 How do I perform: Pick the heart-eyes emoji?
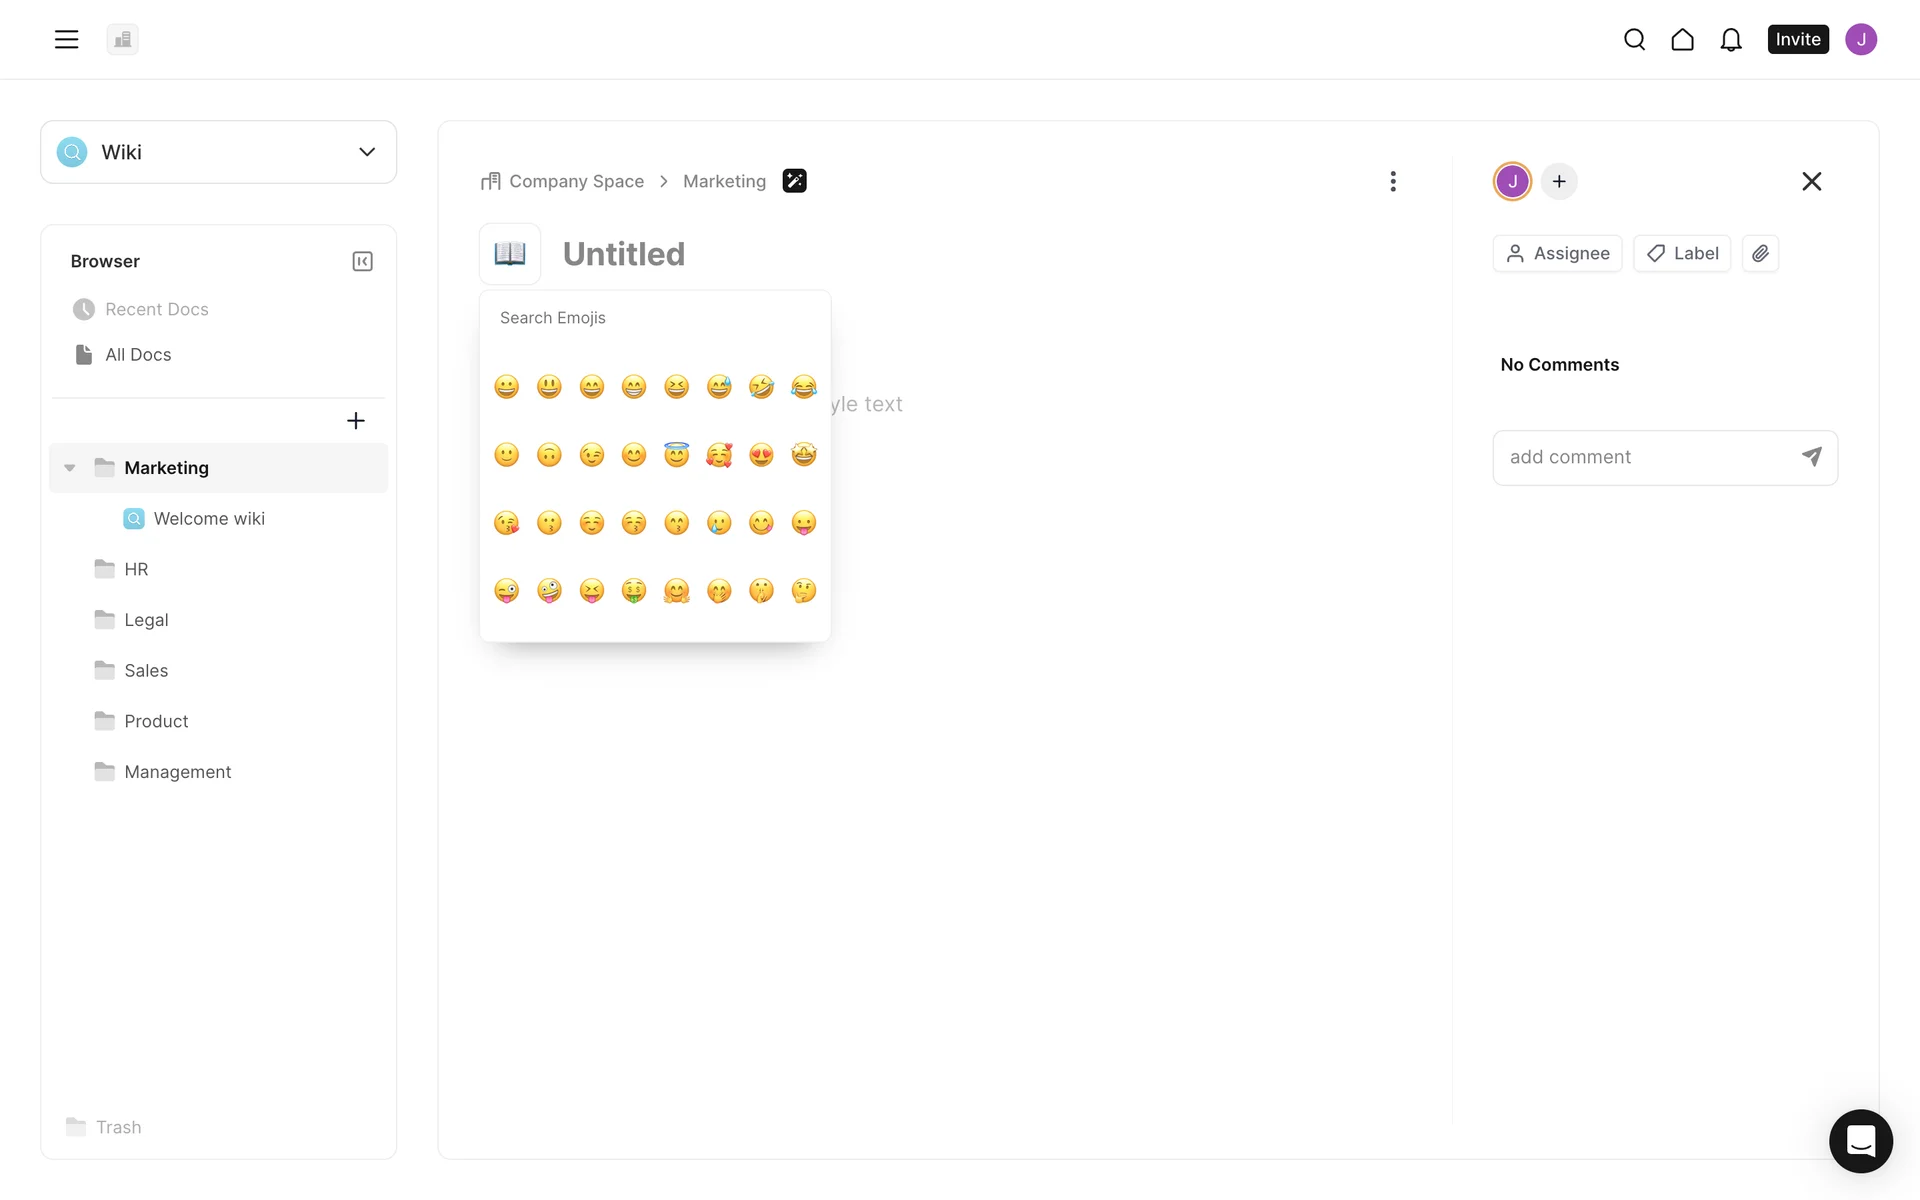click(761, 456)
